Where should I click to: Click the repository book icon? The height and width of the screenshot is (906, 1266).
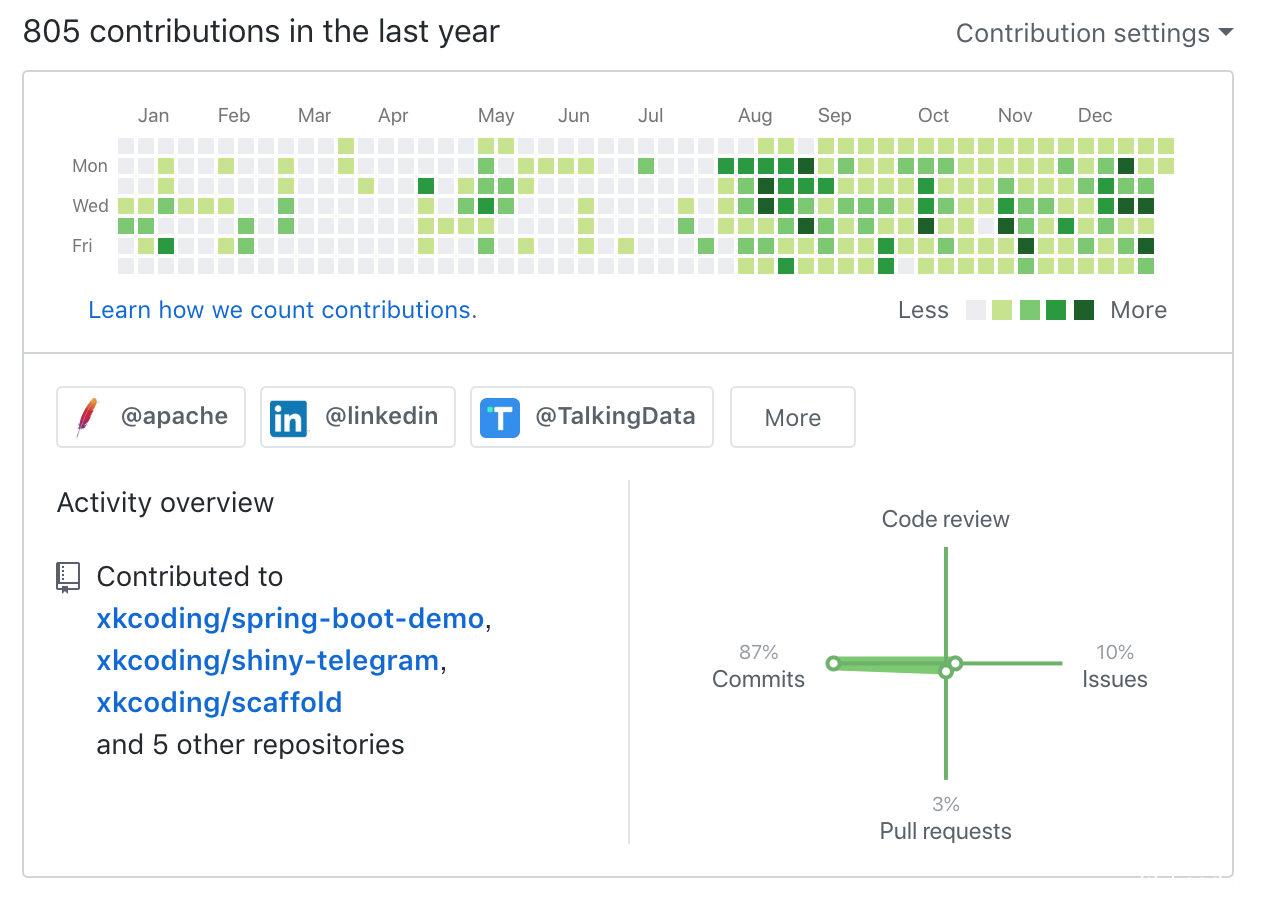pos(68,578)
